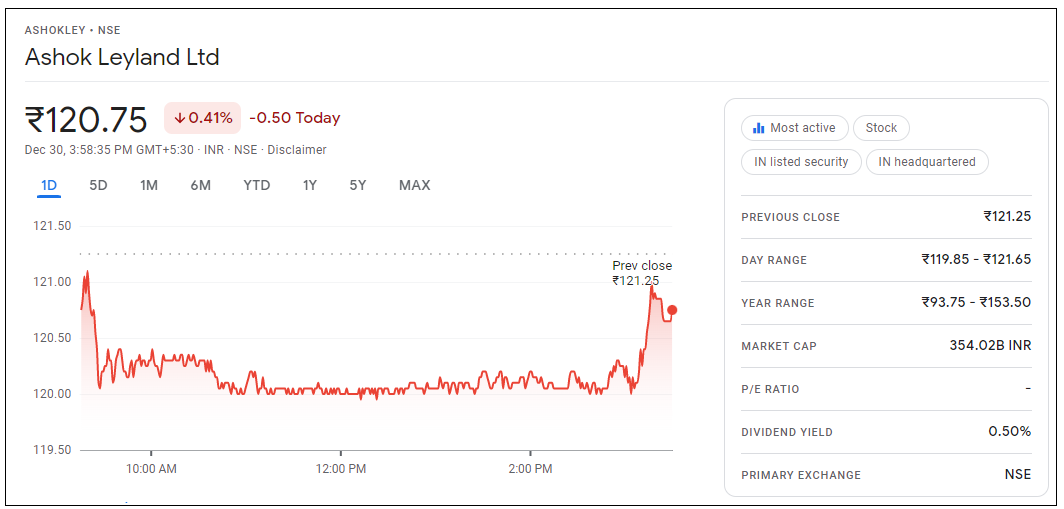Show the 6M chart range
Viewport: 1064px width, 509px height.
(200, 185)
